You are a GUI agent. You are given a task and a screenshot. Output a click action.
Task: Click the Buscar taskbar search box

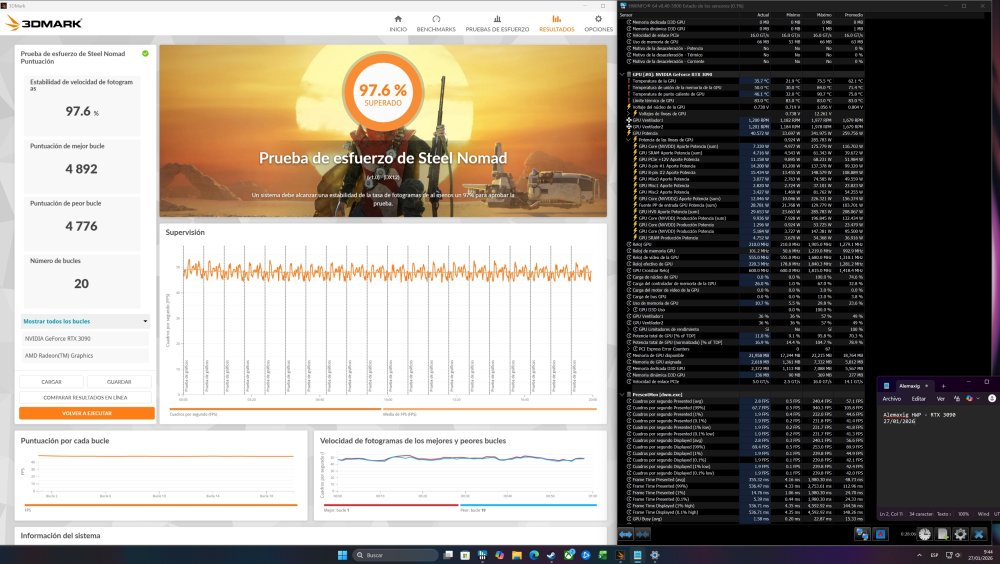coord(397,555)
